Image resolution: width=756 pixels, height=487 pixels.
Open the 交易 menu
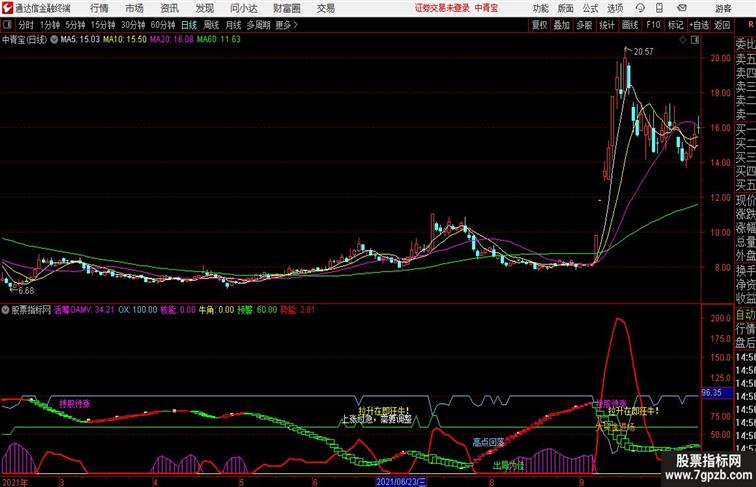click(x=325, y=8)
